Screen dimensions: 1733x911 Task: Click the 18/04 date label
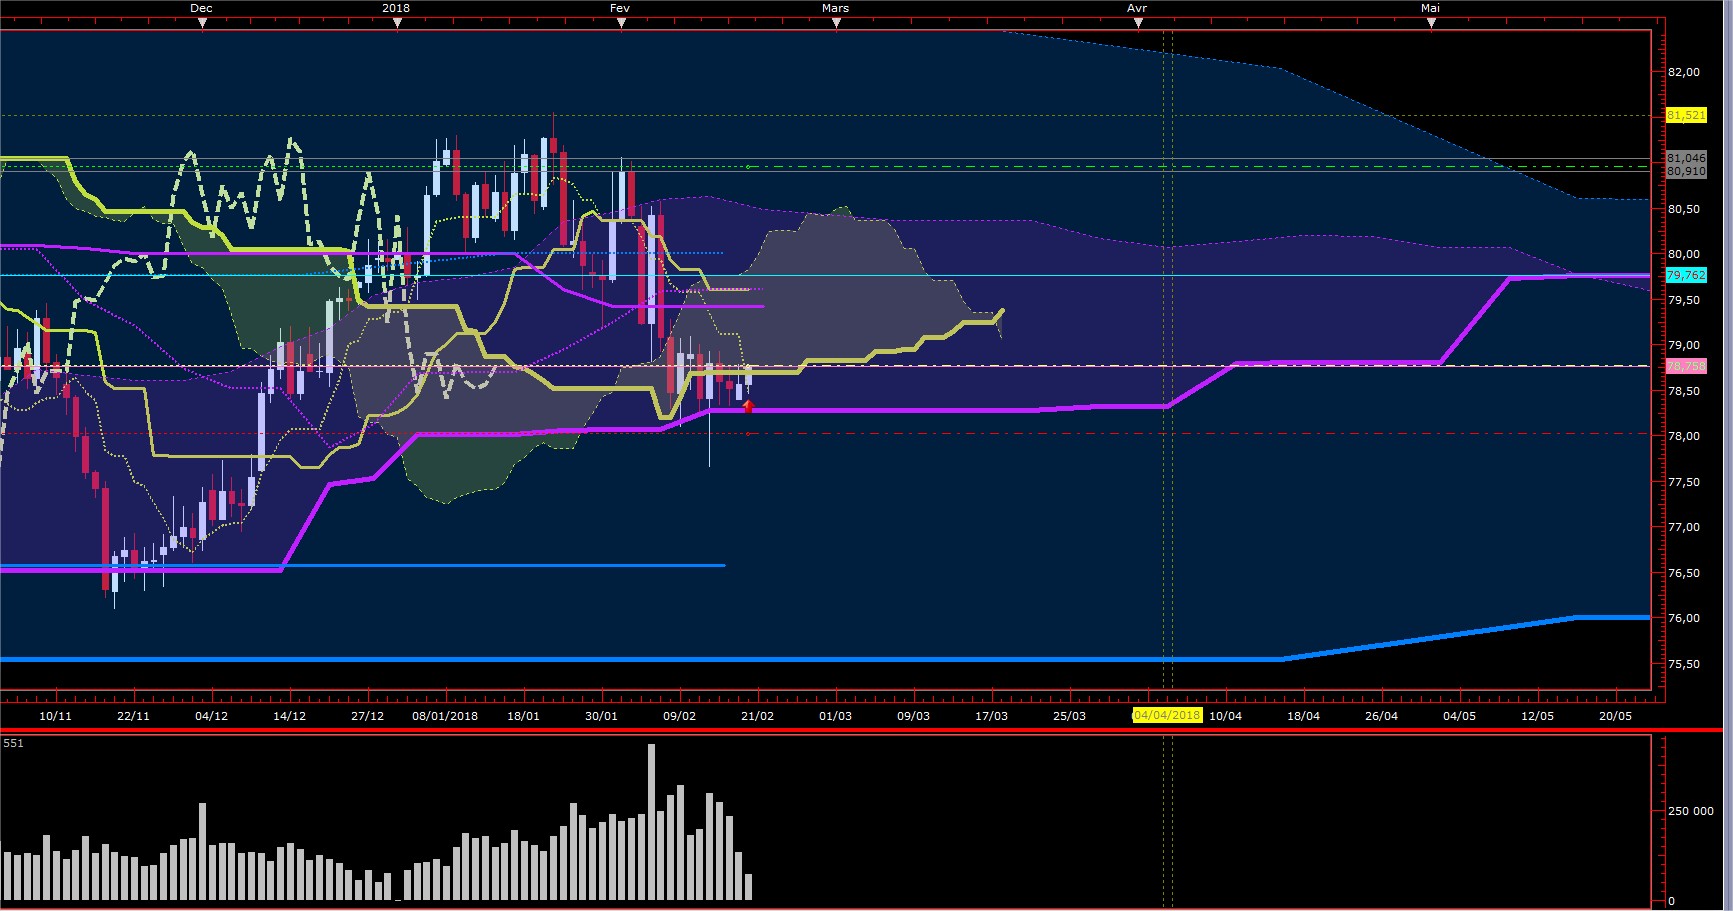[x=1303, y=715]
